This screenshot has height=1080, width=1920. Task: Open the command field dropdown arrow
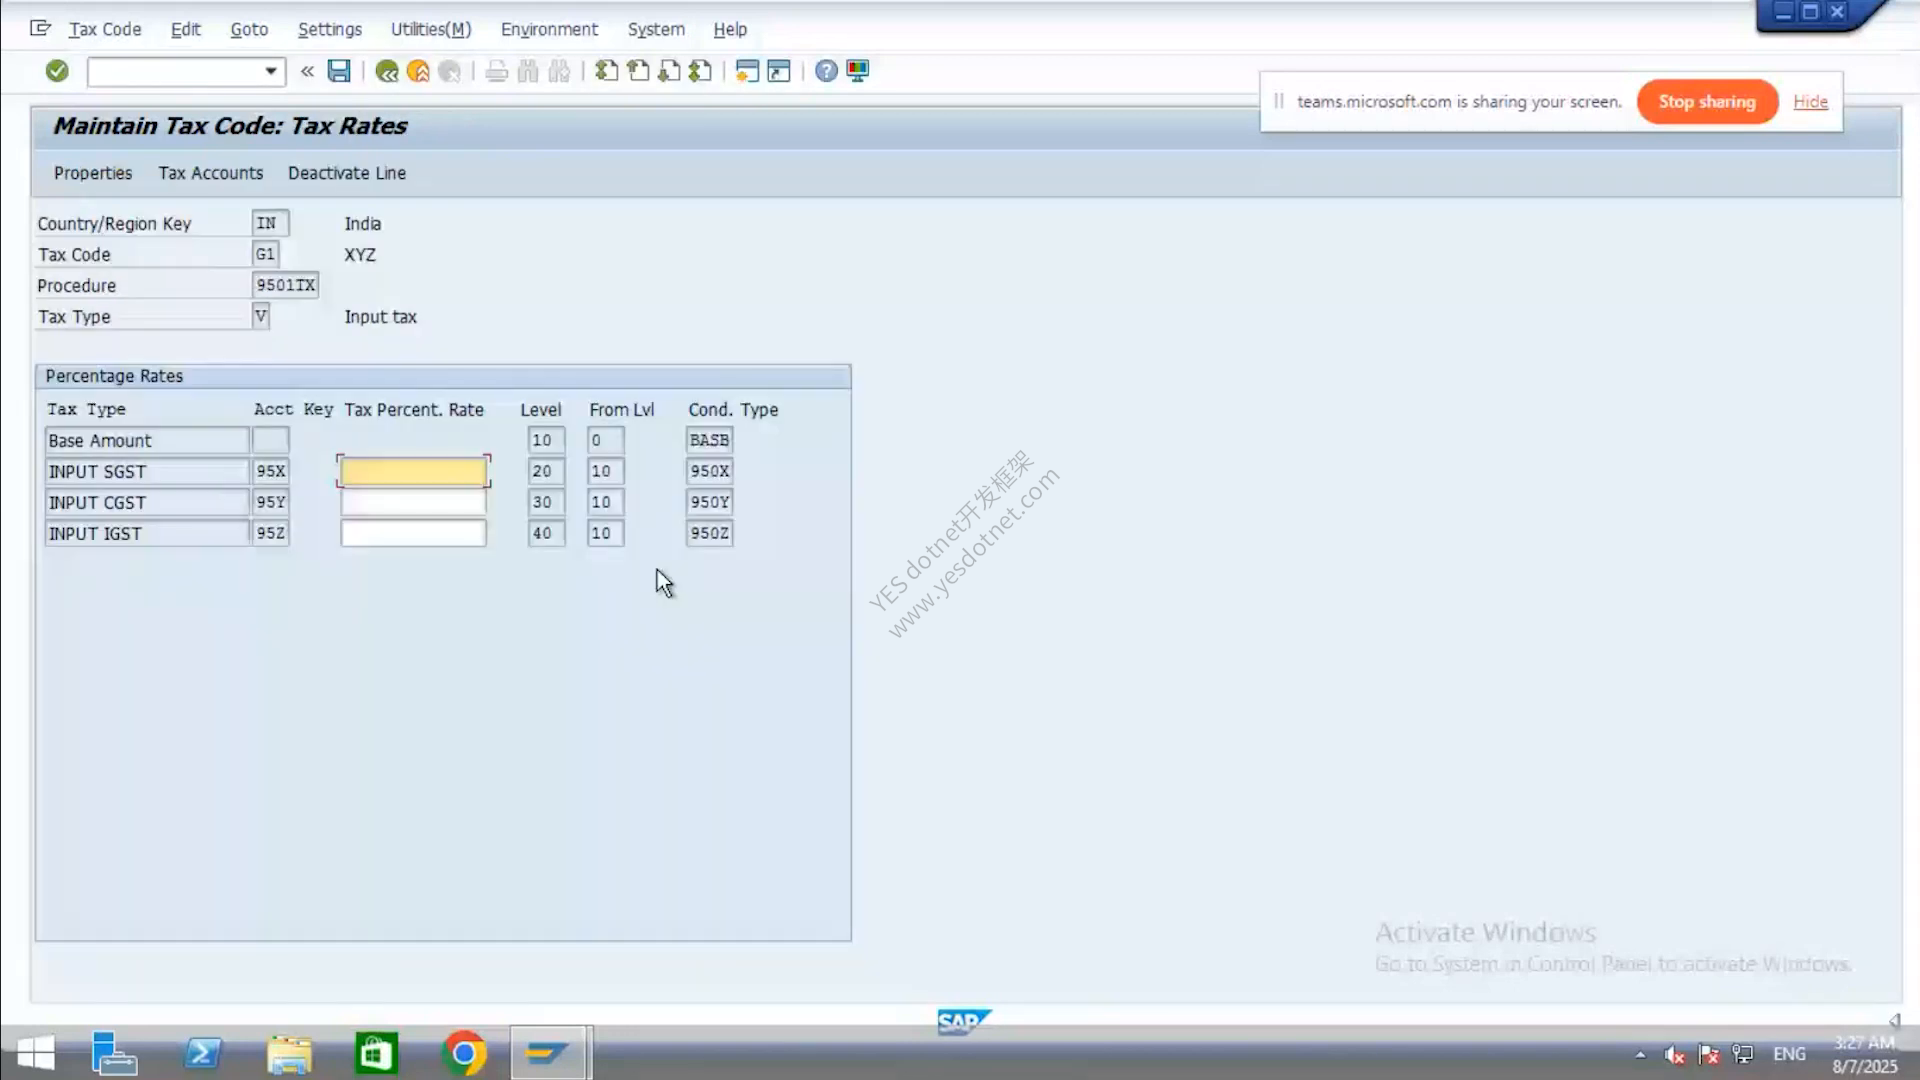pos(270,71)
